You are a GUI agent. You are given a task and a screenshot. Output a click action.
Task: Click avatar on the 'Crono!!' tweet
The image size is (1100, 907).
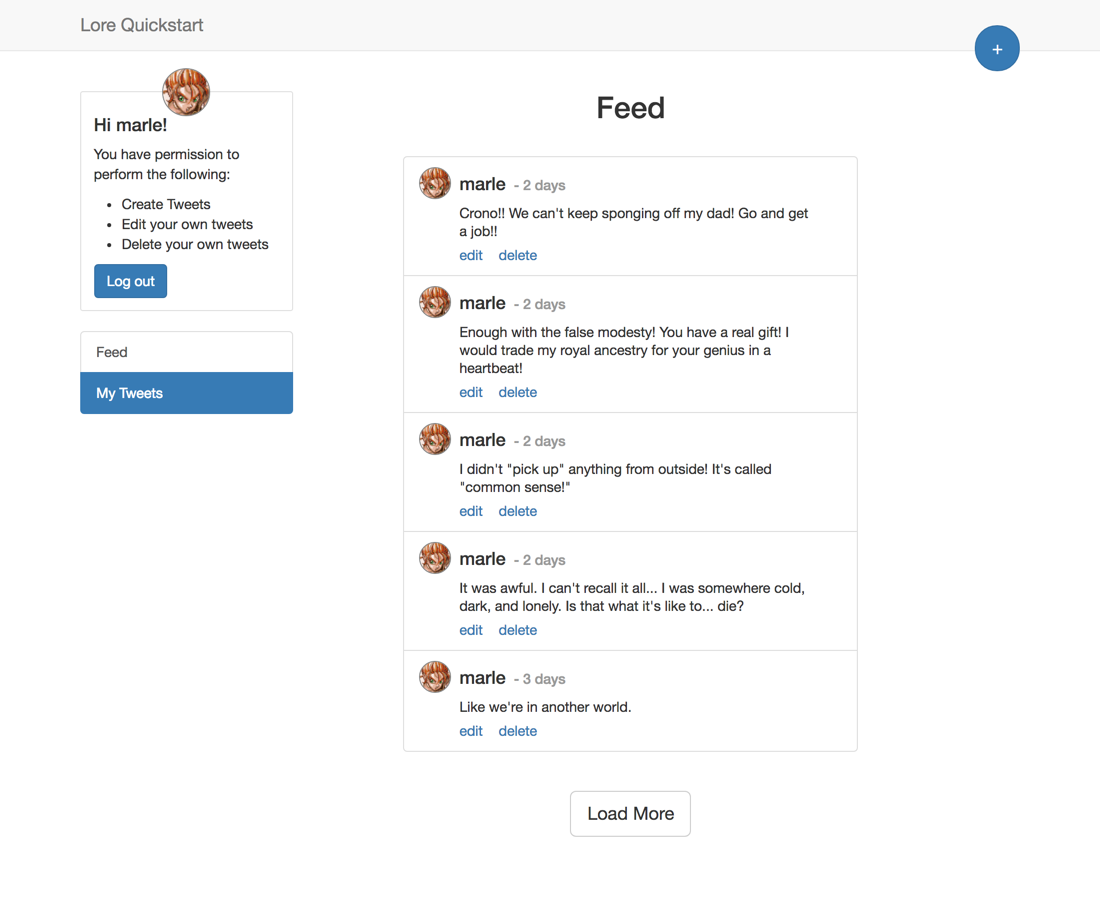pyautogui.click(x=435, y=183)
